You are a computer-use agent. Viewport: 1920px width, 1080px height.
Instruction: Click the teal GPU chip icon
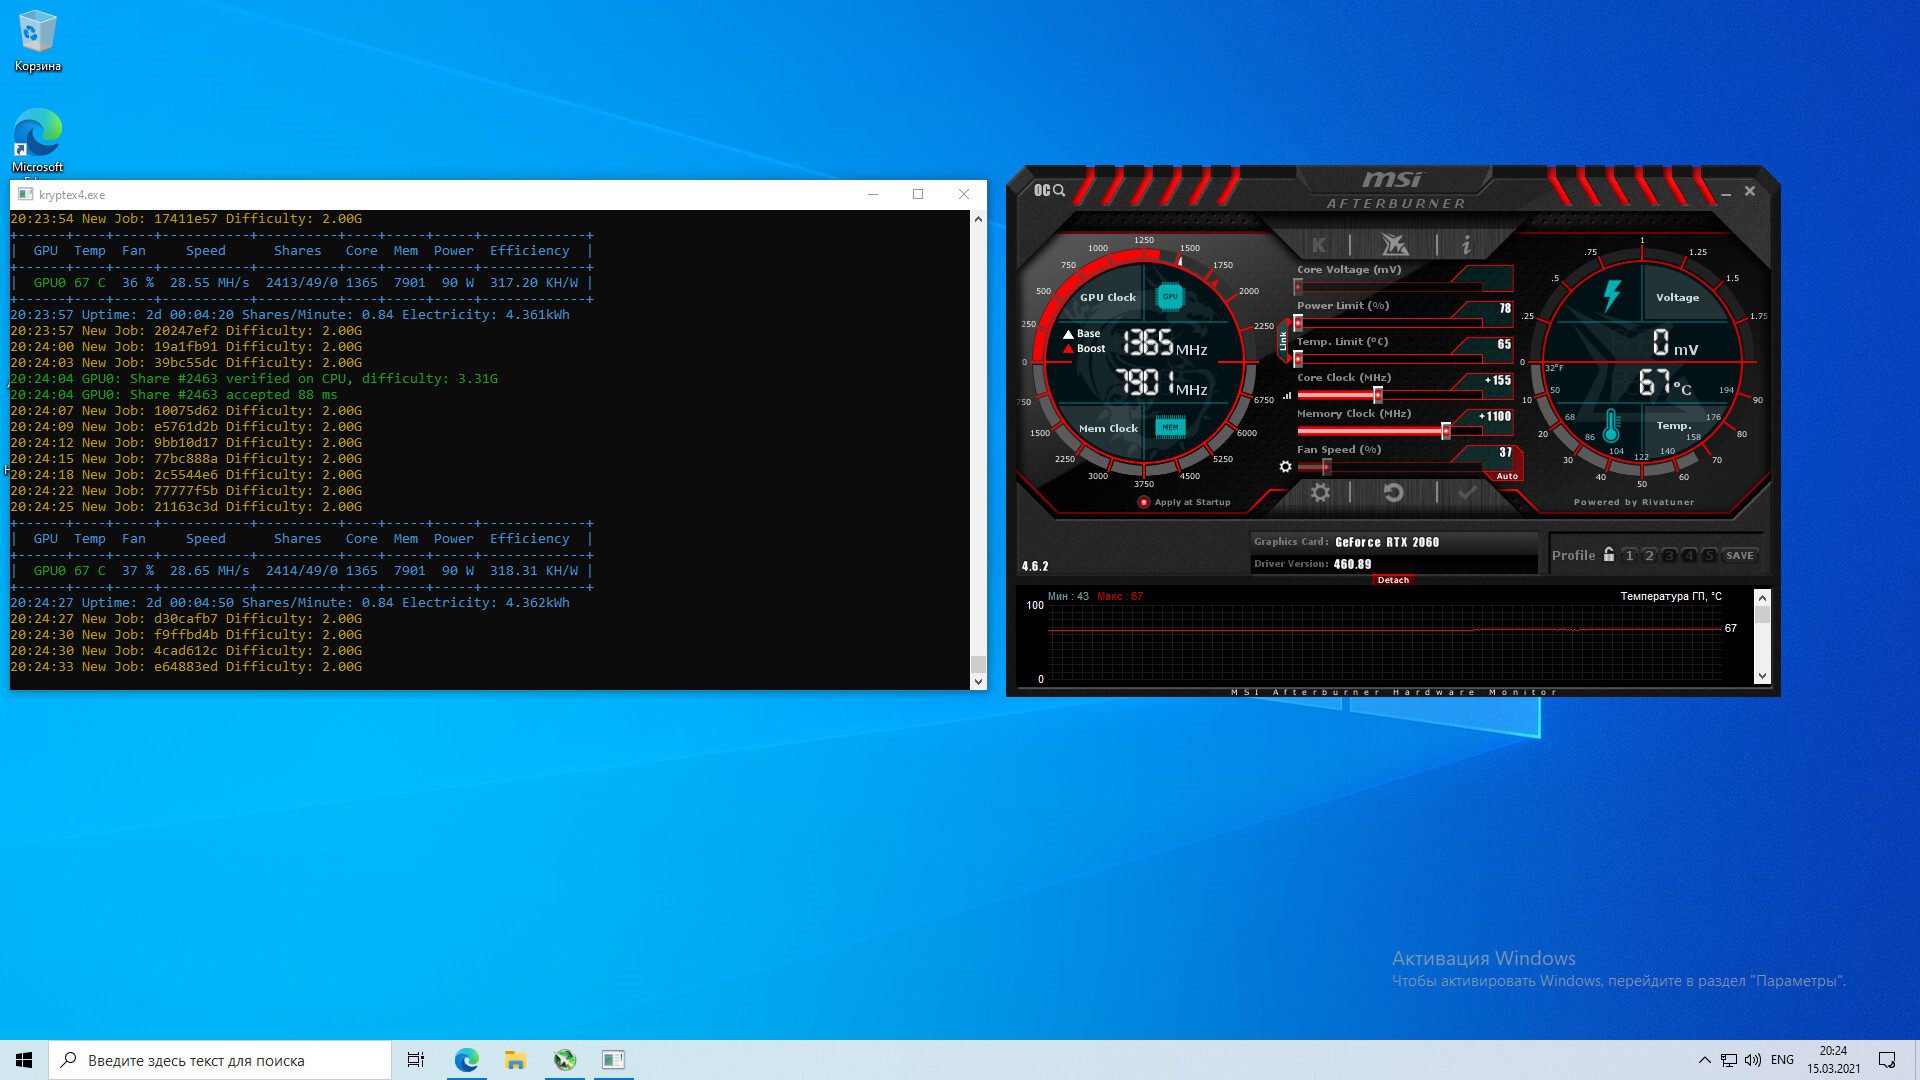[x=1170, y=296]
